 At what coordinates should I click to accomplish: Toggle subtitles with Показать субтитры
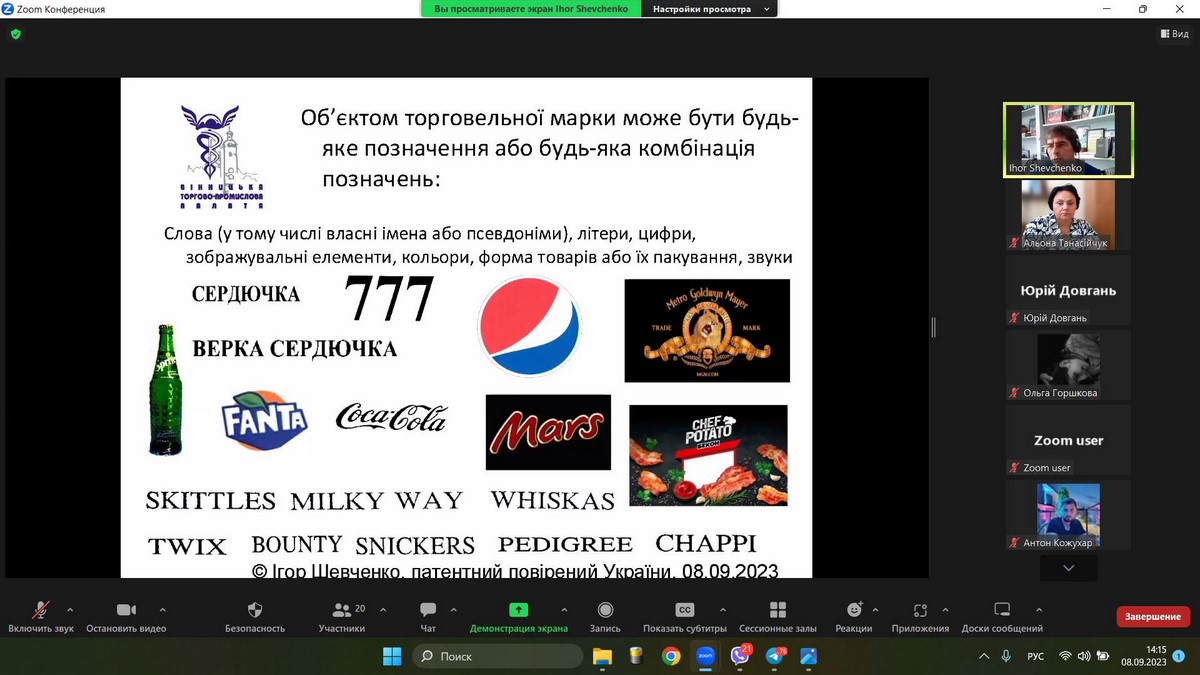click(x=685, y=610)
